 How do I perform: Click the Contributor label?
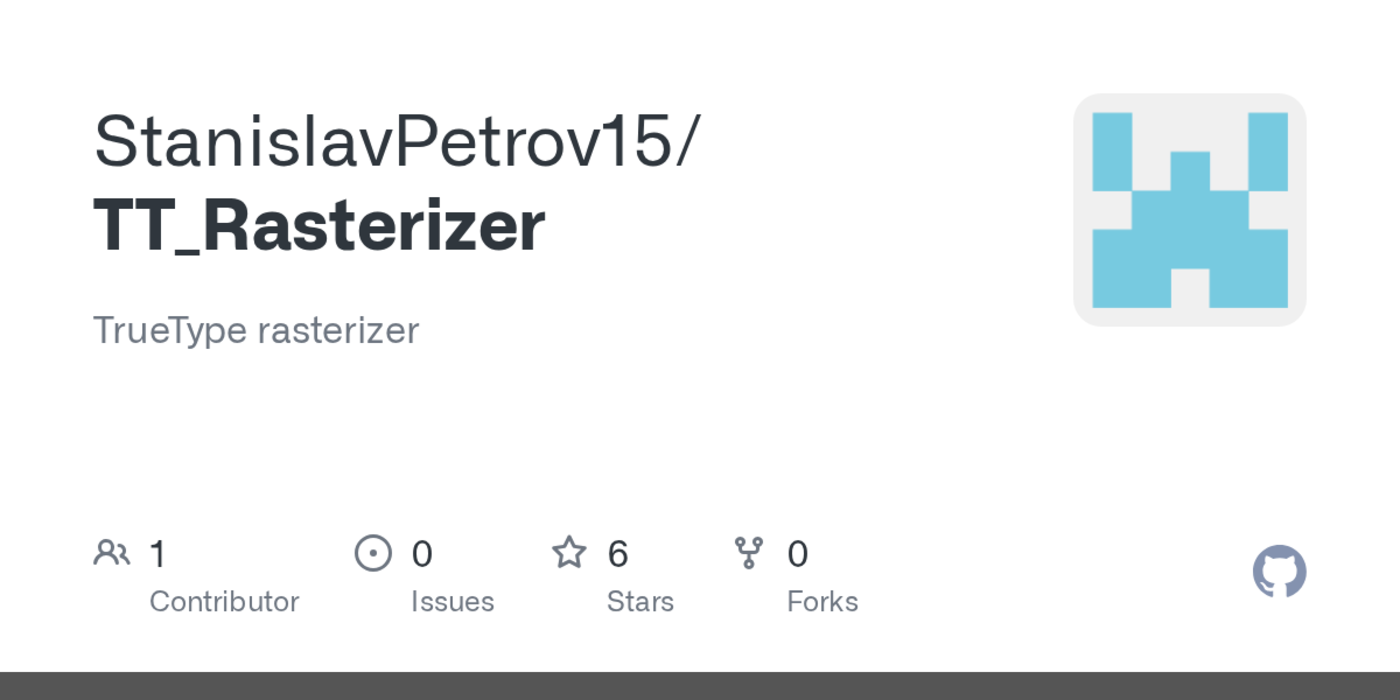[224, 602]
